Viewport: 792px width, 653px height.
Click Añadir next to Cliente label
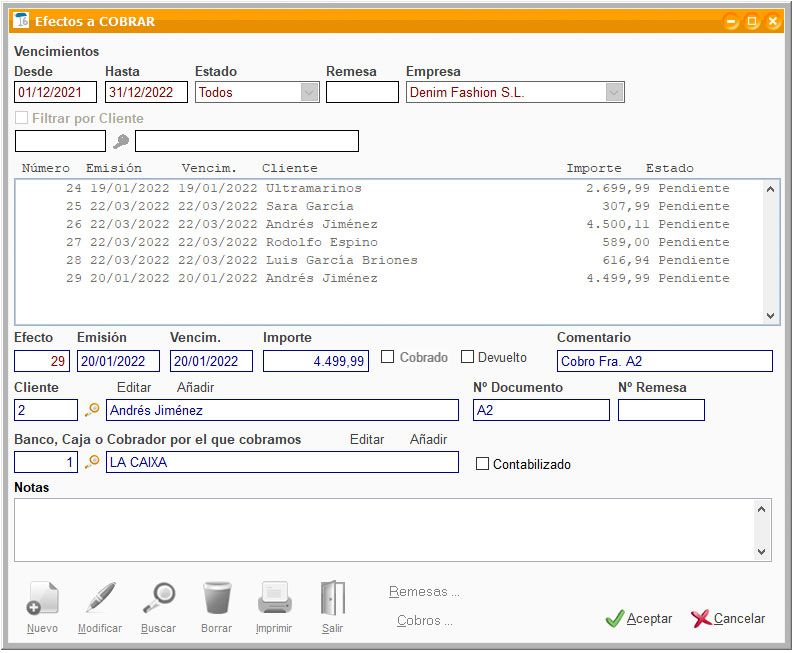pyautogui.click(x=195, y=387)
